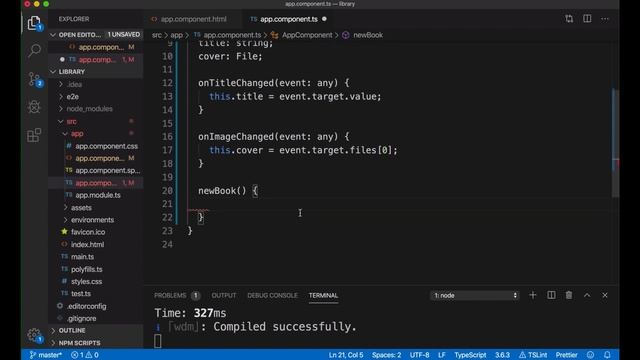Click LF end of line indicator
The width and height of the screenshot is (640, 360).
pos(442,355)
